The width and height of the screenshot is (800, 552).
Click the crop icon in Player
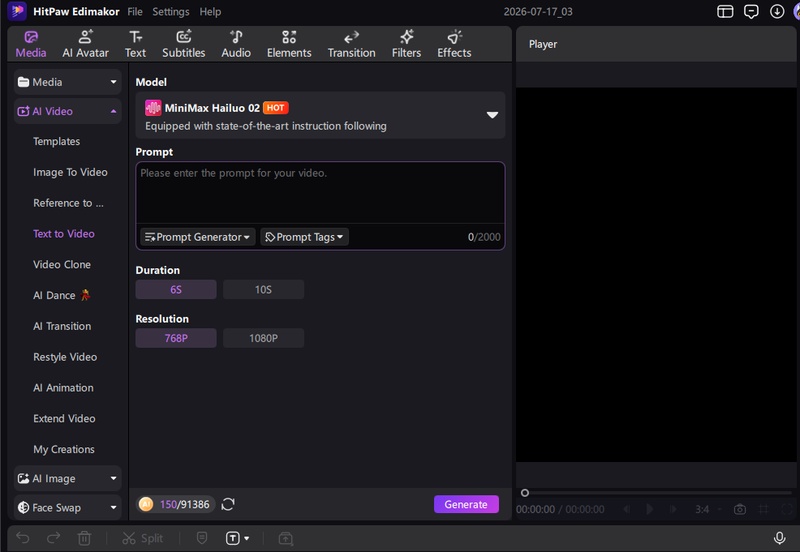[x=763, y=509]
